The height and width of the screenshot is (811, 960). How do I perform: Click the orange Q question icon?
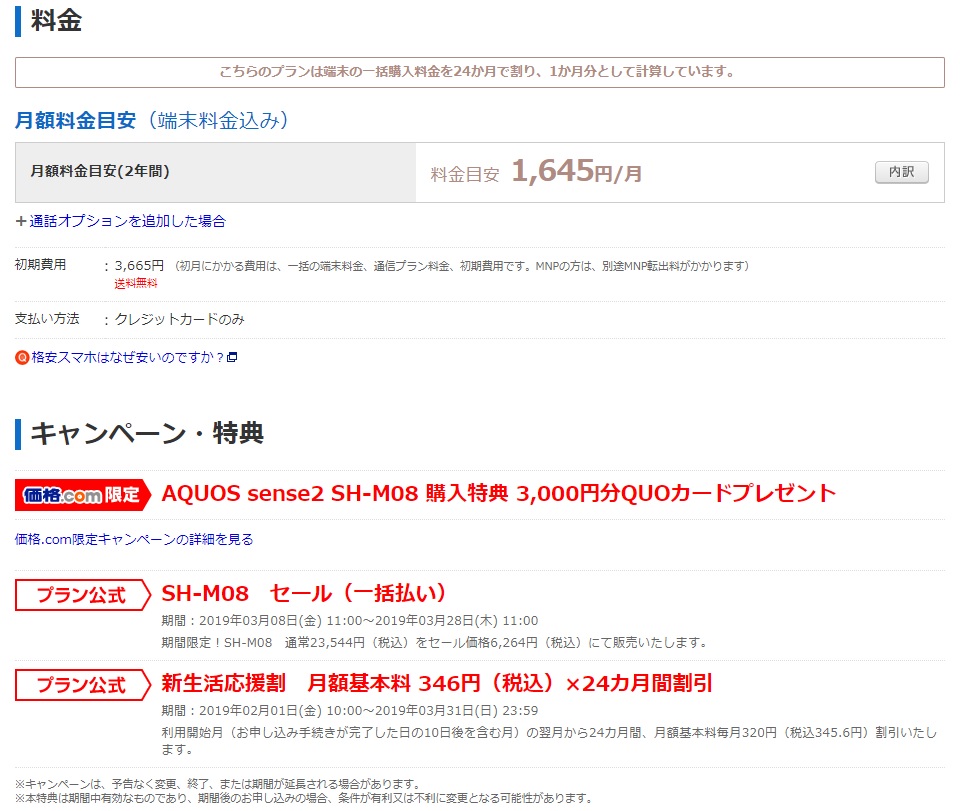pos(22,357)
